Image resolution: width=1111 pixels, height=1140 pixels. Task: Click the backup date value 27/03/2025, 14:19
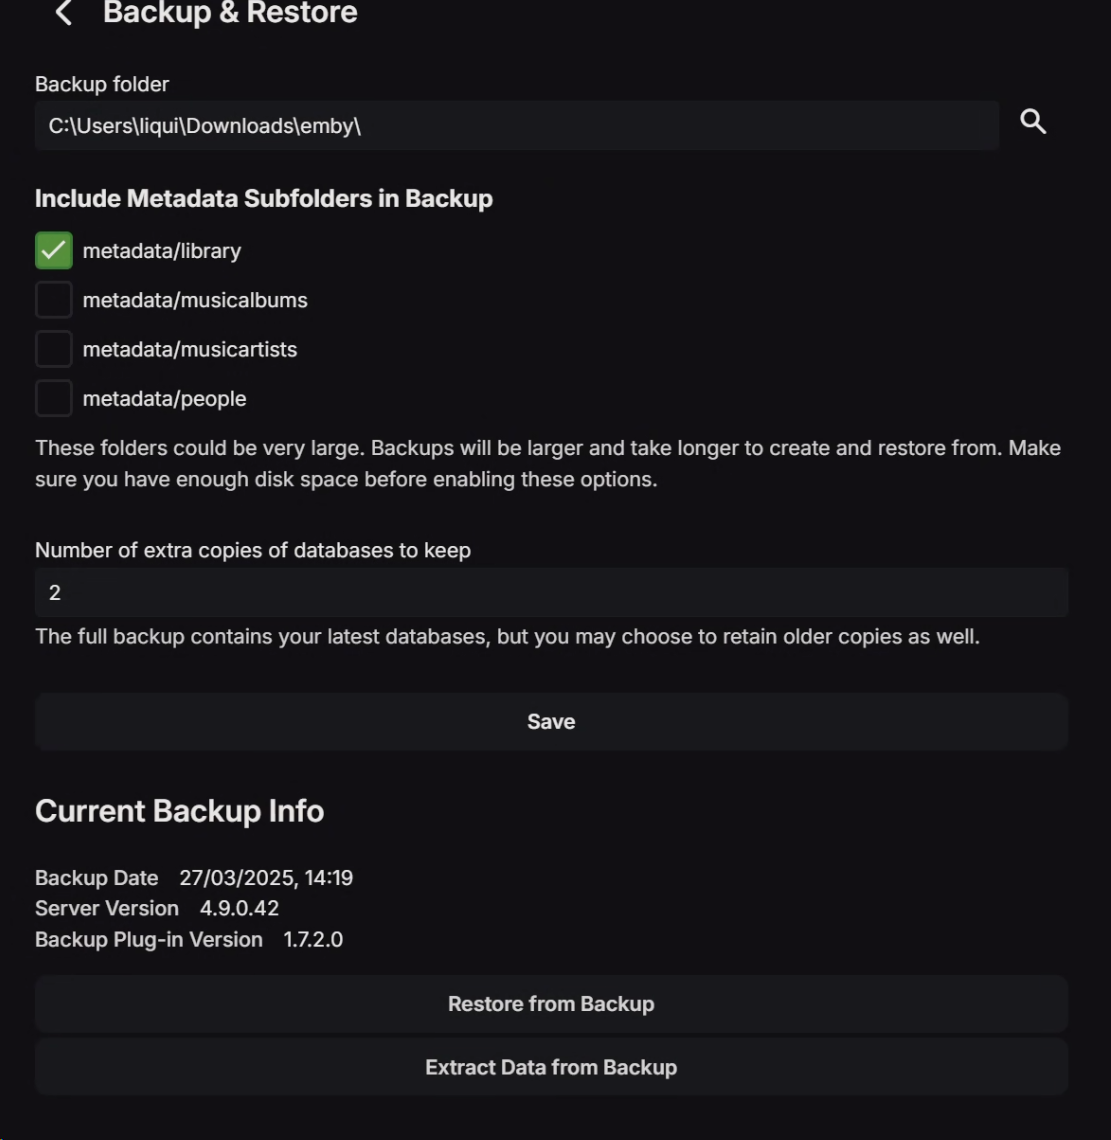(266, 878)
